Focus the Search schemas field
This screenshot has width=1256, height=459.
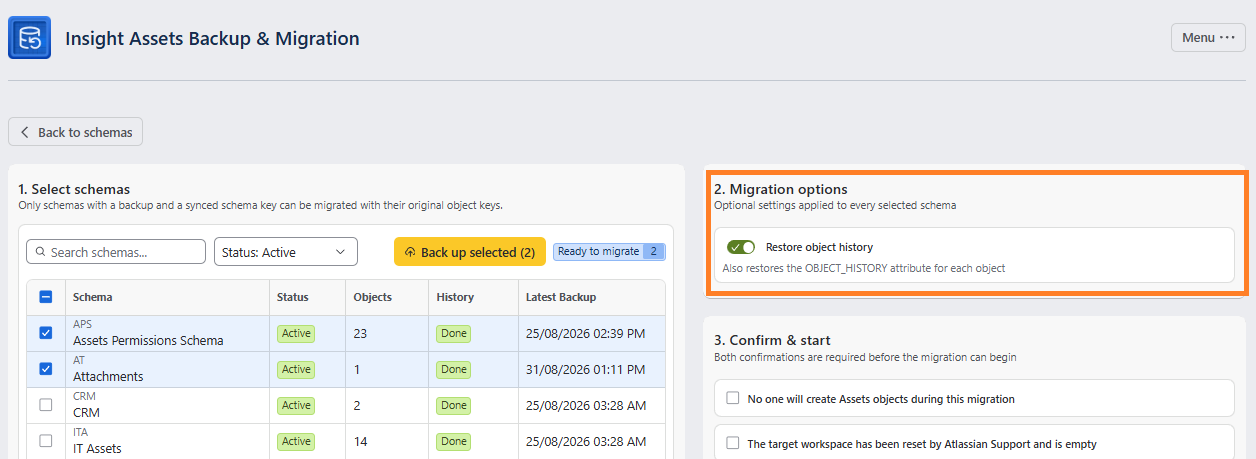(116, 252)
